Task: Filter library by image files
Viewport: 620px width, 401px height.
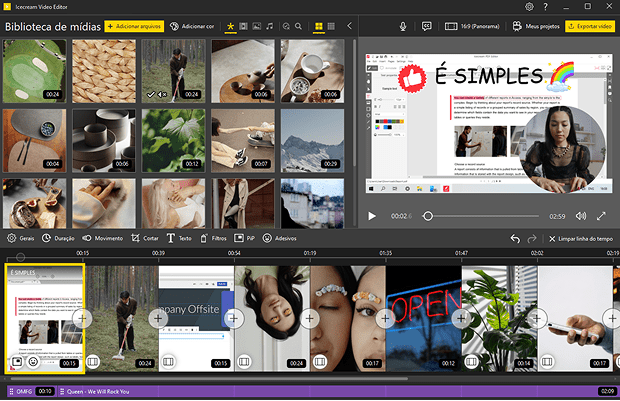Action: (257, 26)
